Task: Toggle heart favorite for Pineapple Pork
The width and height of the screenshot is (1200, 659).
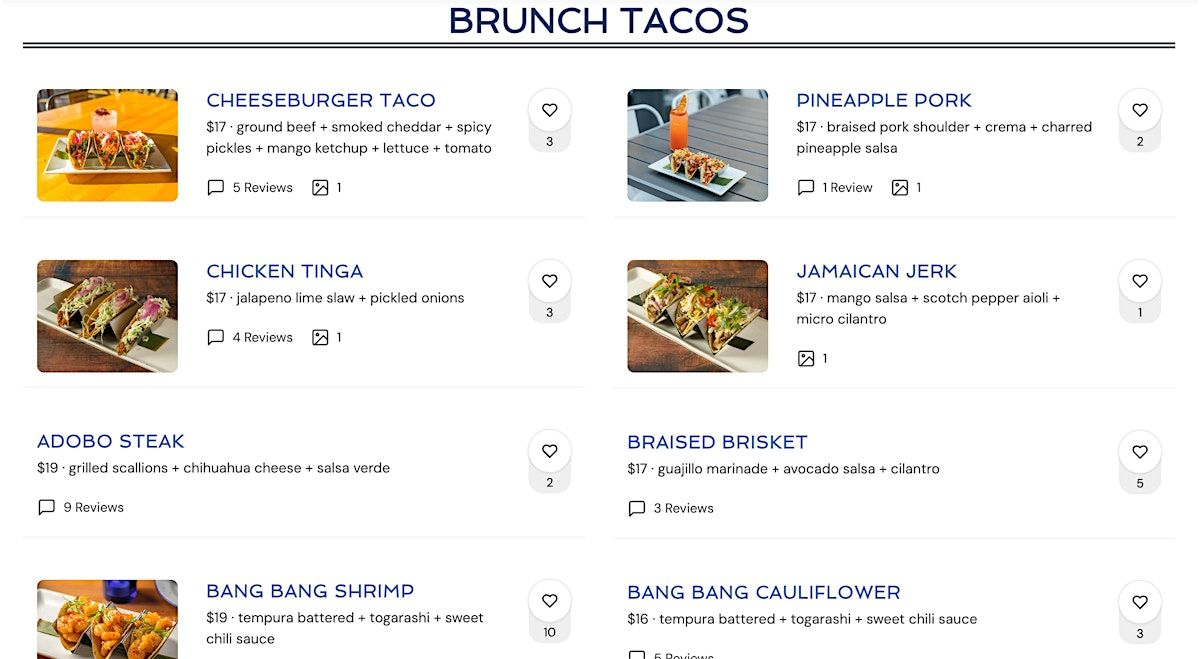Action: tap(1139, 110)
